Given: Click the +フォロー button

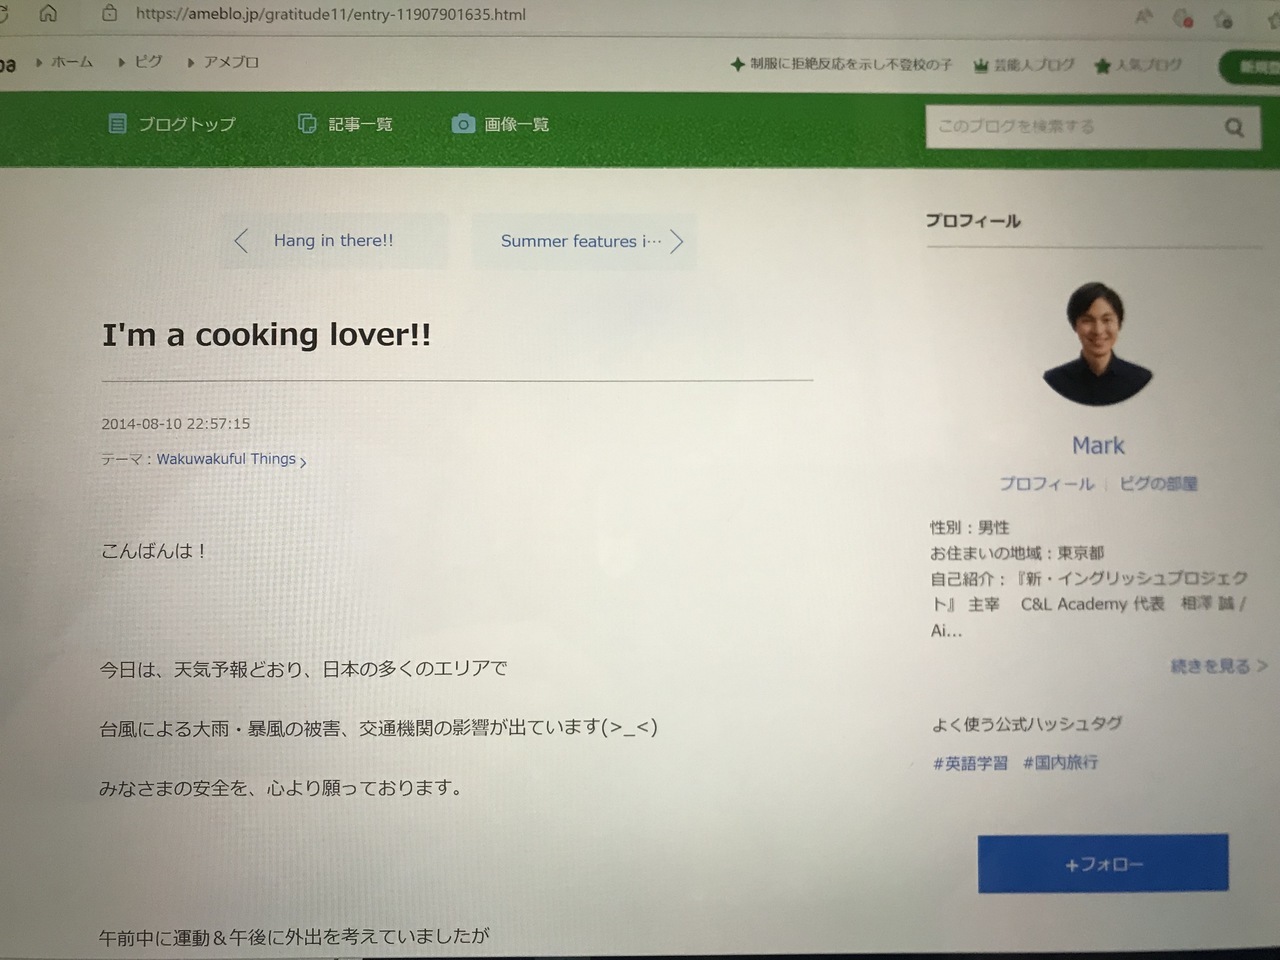Looking at the screenshot, I should [1103, 863].
